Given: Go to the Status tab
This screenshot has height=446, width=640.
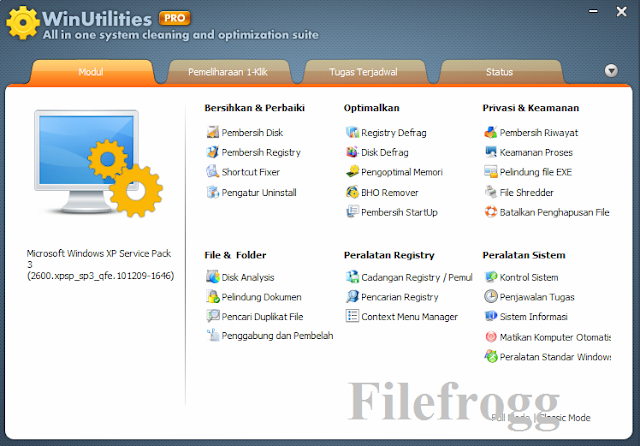Looking at the screenshot, I should click(x=499, y=72).
